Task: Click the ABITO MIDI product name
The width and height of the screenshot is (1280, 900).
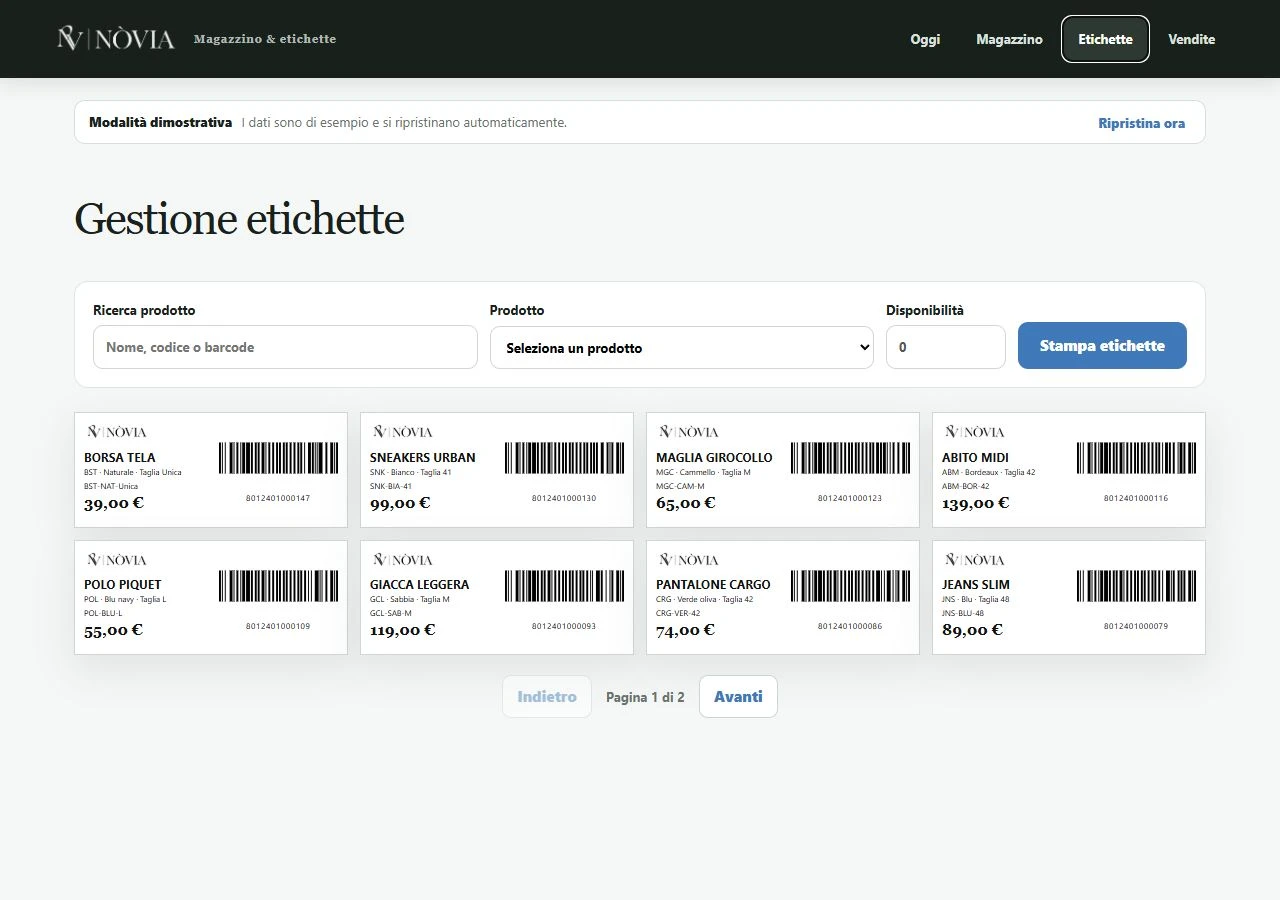Action: pyautogui.click(x=975, y=458)
